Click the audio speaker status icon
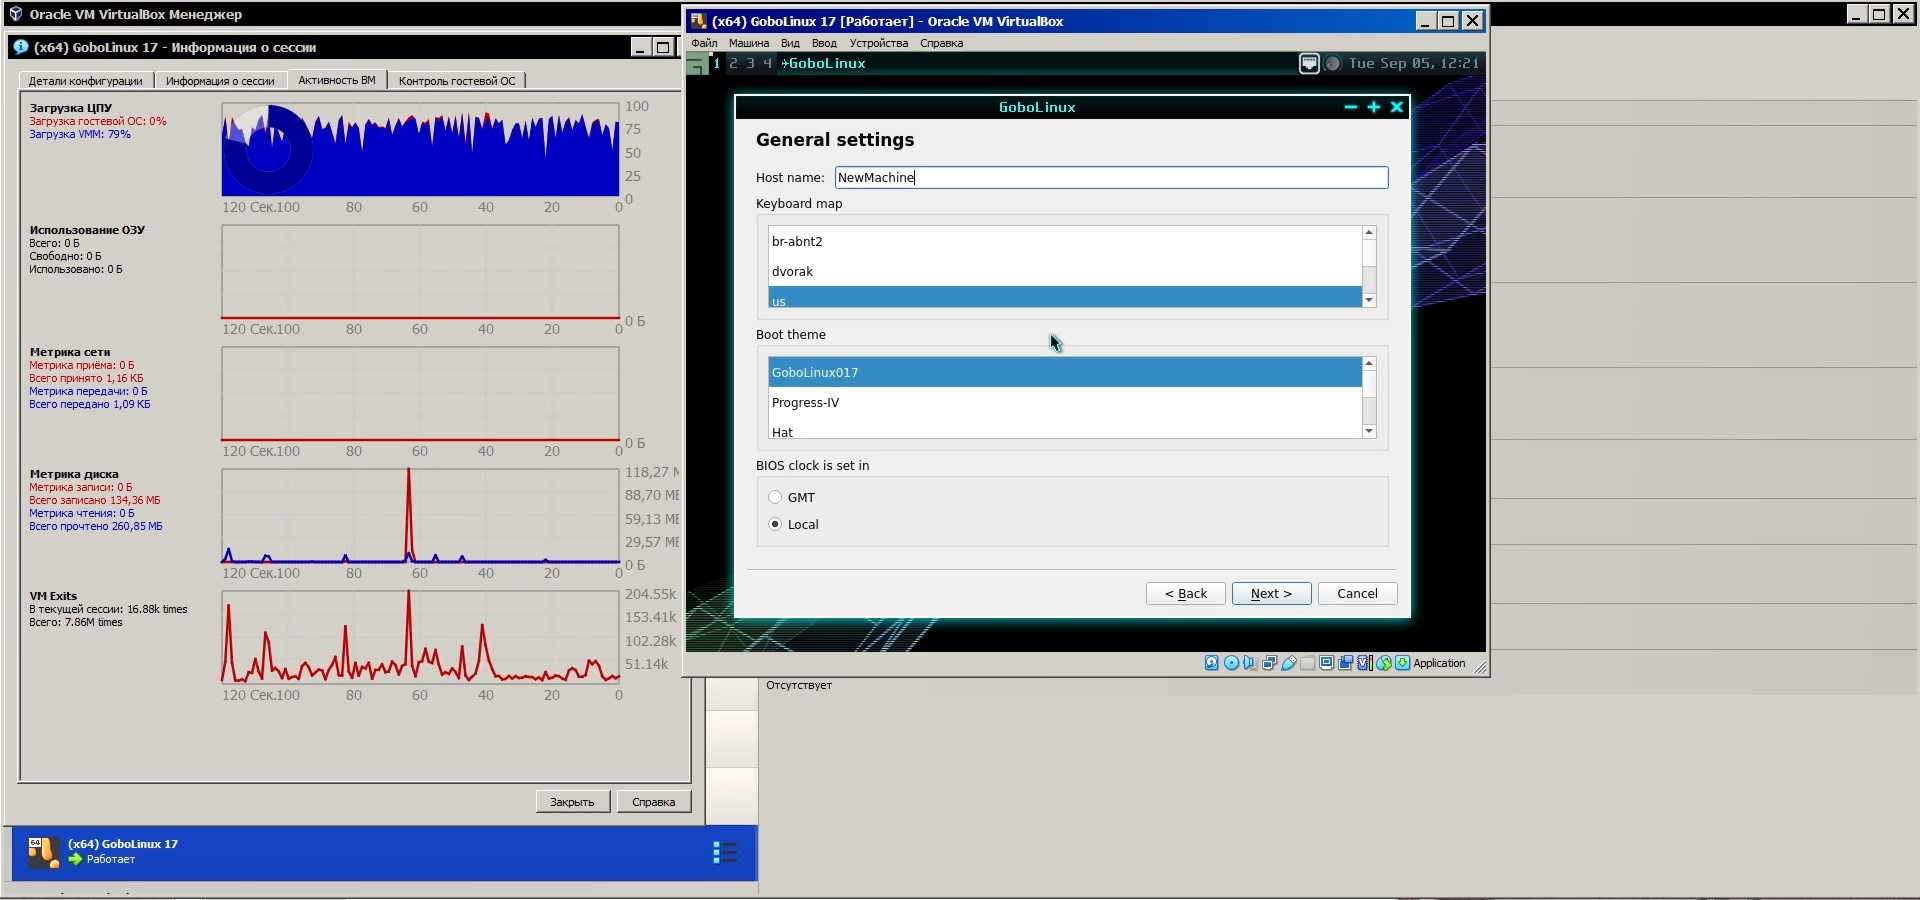 (x=1250, y=663)
